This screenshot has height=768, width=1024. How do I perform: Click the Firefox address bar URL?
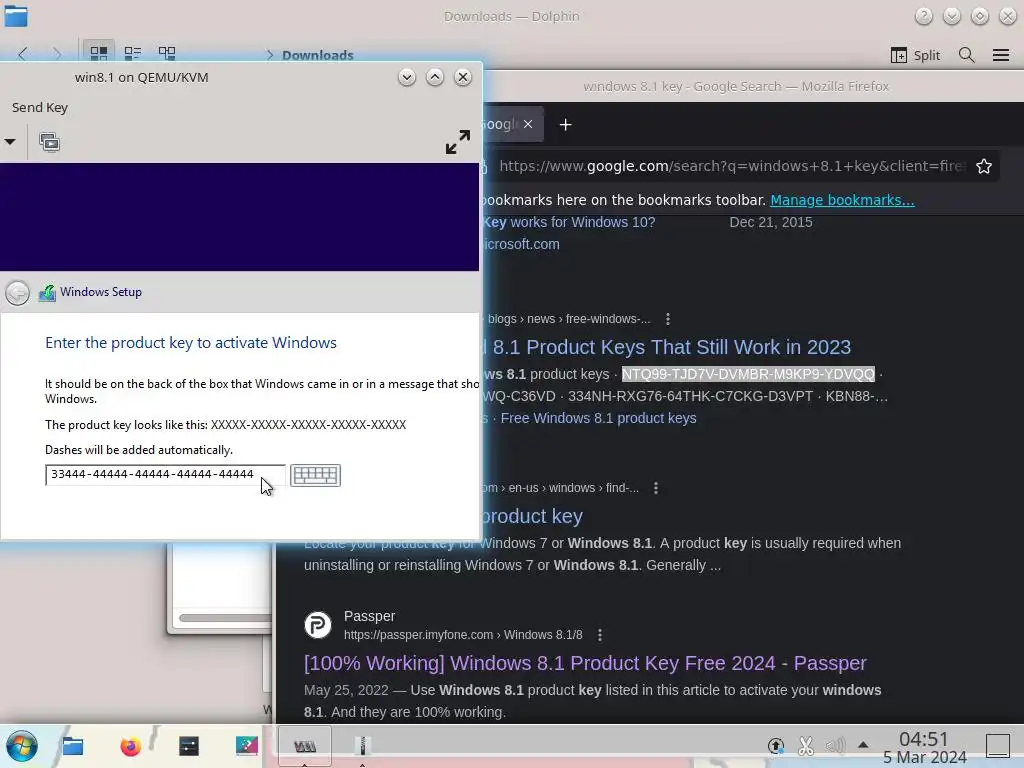pos(731,166)
